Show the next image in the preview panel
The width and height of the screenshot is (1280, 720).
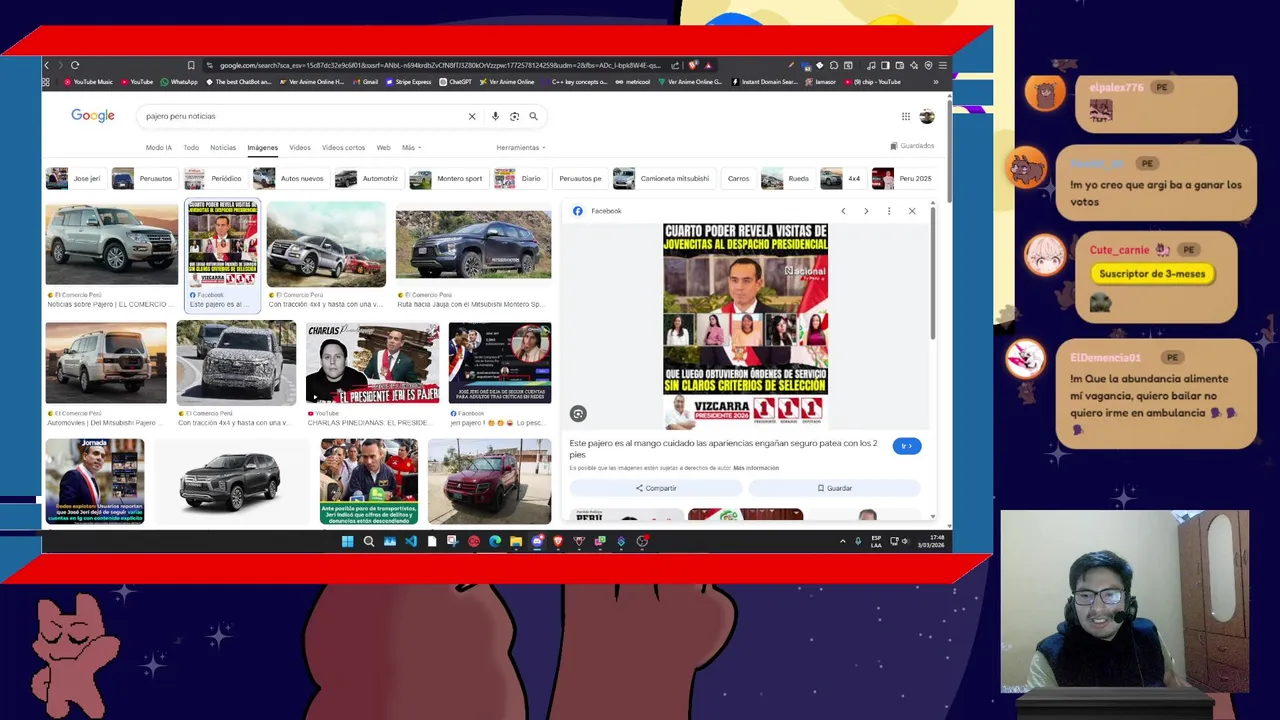pos(866,211)
